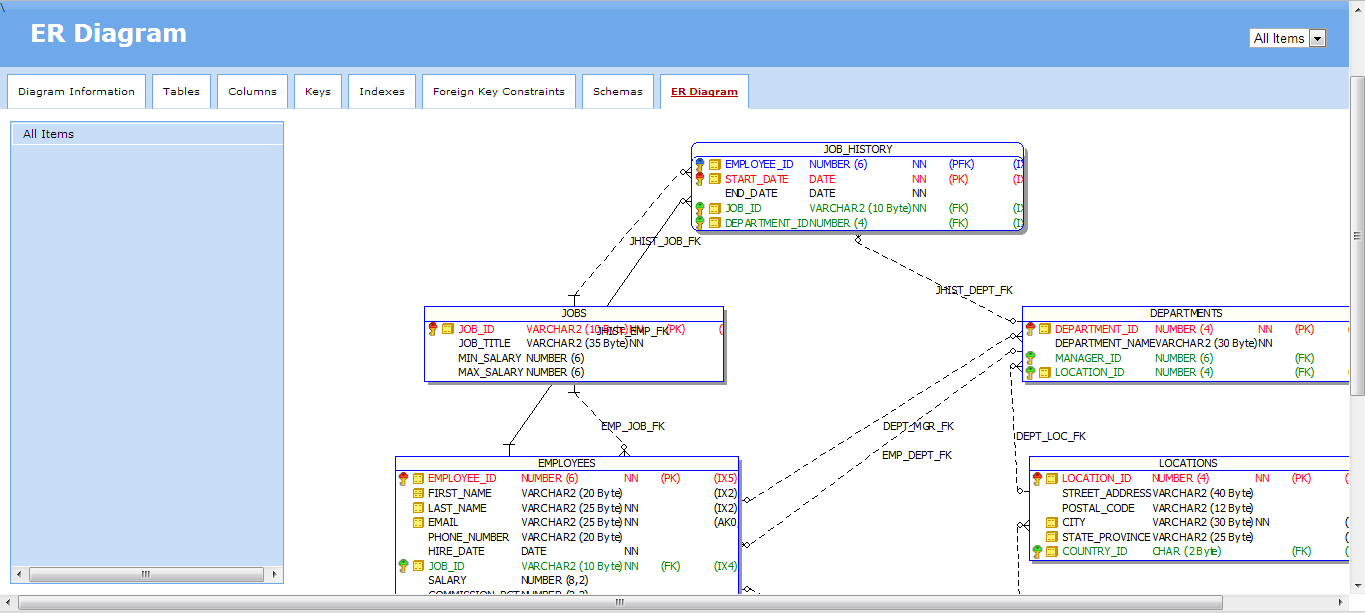1365x613 pixels.
Task: Select All Items in the left panel
Action: (x=49, y=134)
